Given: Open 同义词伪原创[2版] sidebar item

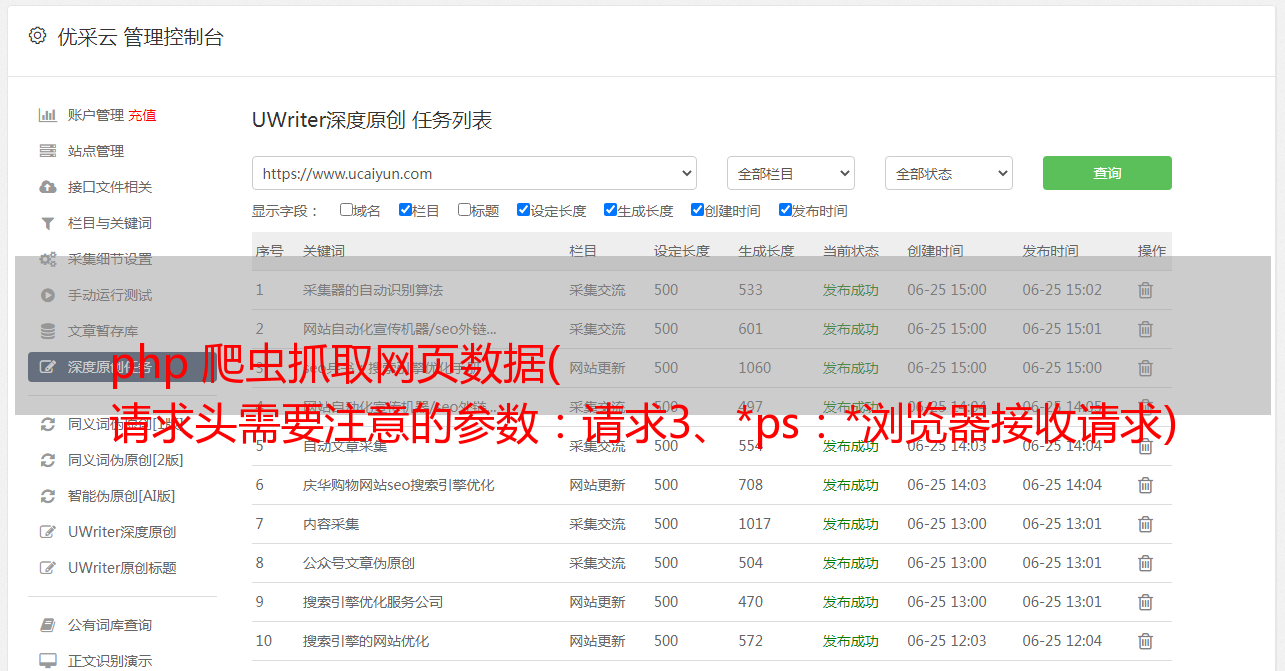Looking at the screenshot, I should 125,460.
